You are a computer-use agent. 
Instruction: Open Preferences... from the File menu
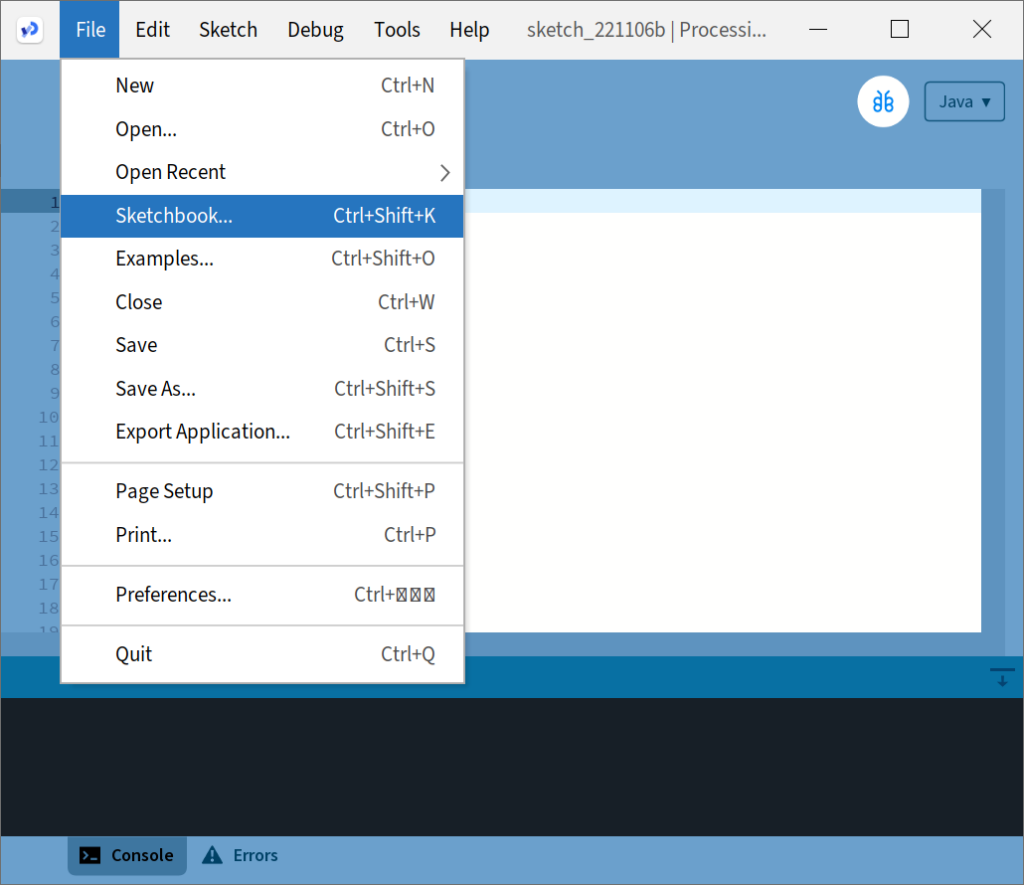pyautogui.click(x=262, y=594)
